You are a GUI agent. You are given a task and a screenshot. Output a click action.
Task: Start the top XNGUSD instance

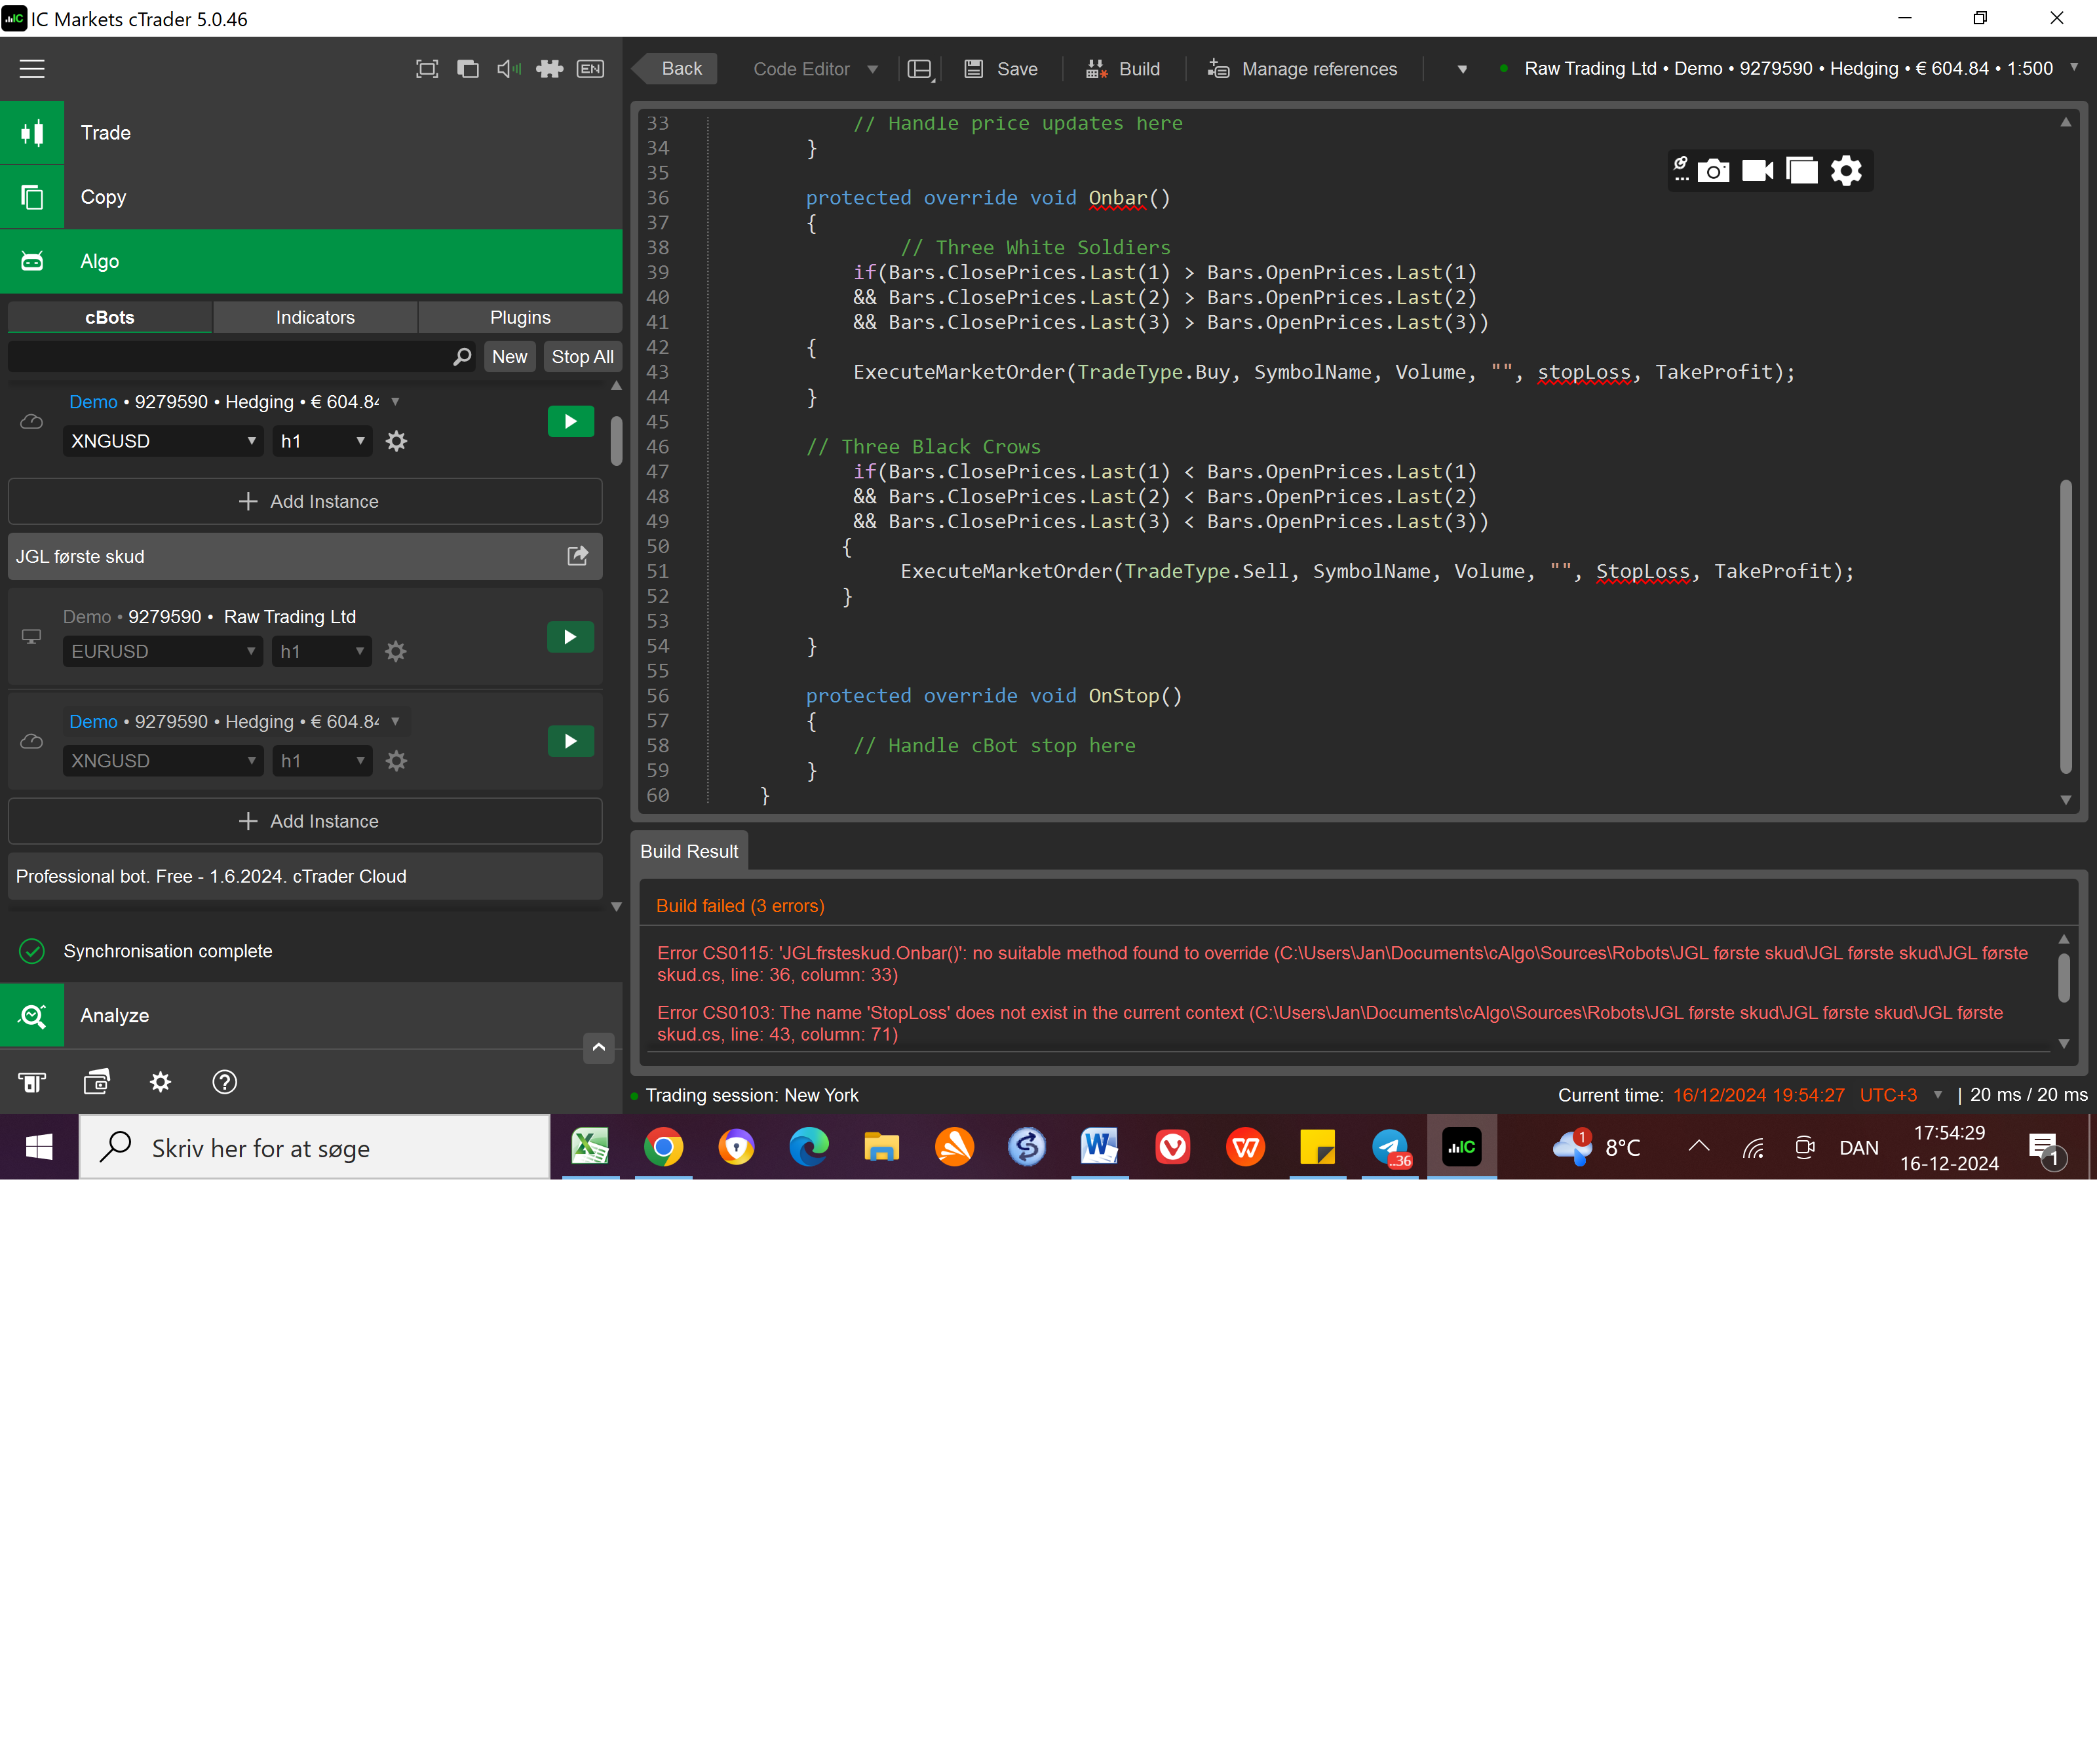click(571, 422)
